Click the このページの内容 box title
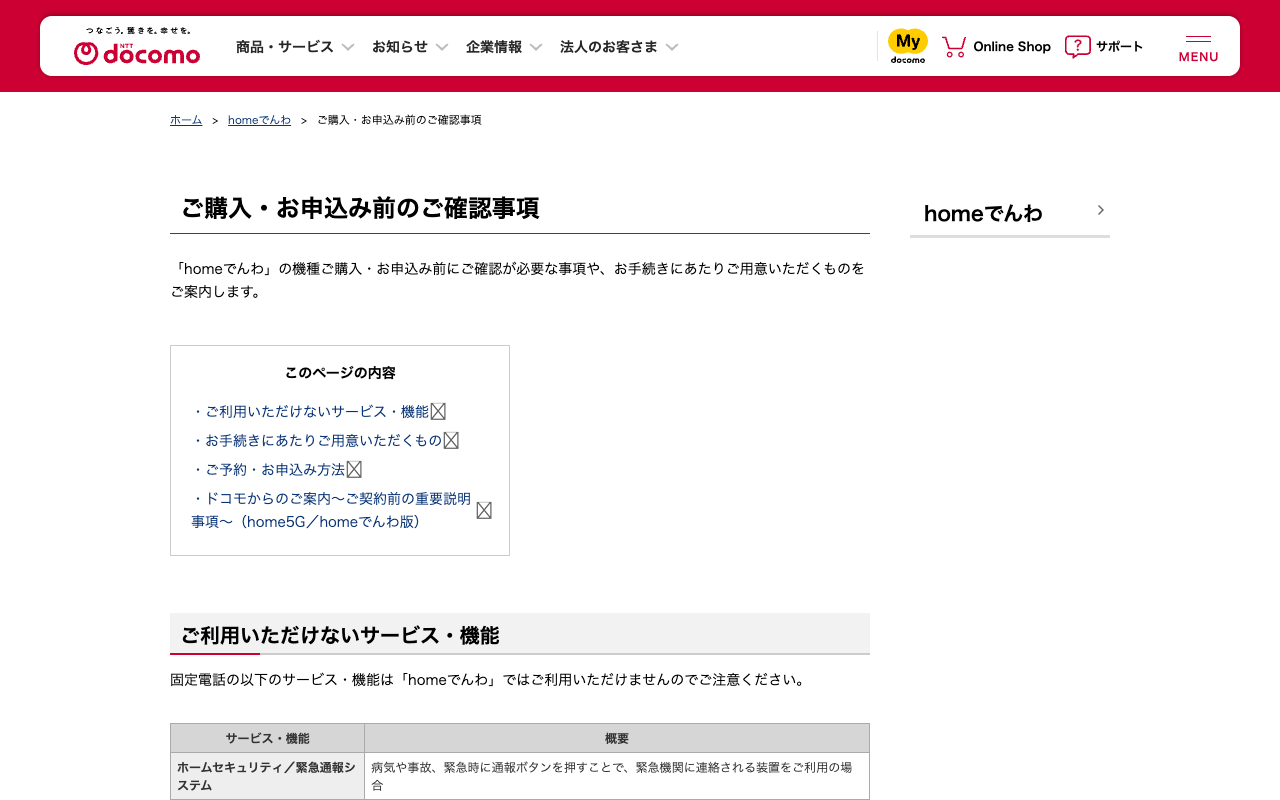The height and width of the screenshot is (800, 1280). click(x=340, y=373)
